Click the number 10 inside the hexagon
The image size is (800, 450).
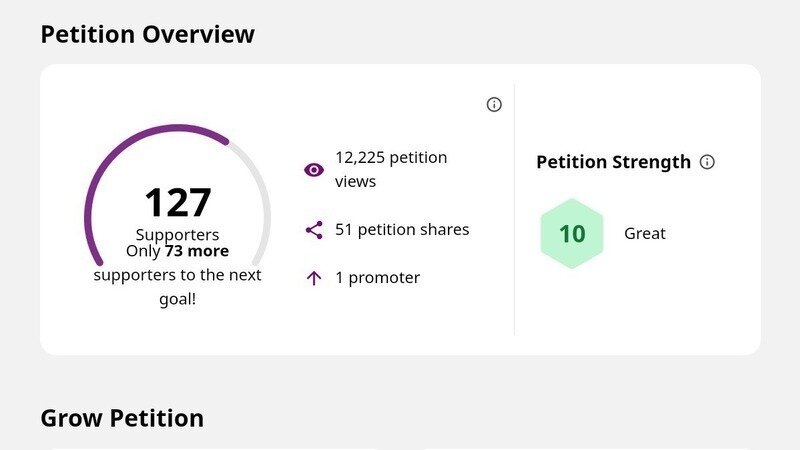click(572, 234)
